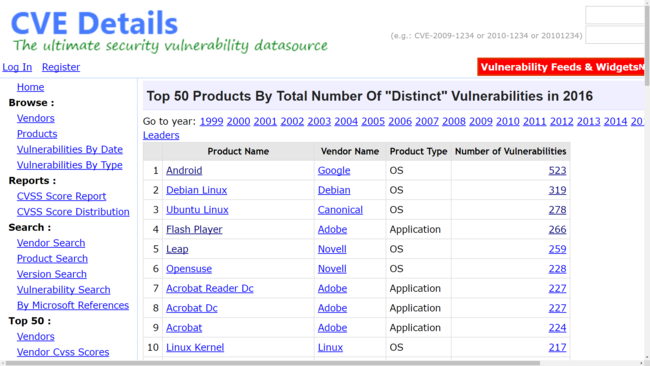Open the Flash Player product link
Image resolution: width=650 pixels, height=366 pixels.
tap(194, 229)
